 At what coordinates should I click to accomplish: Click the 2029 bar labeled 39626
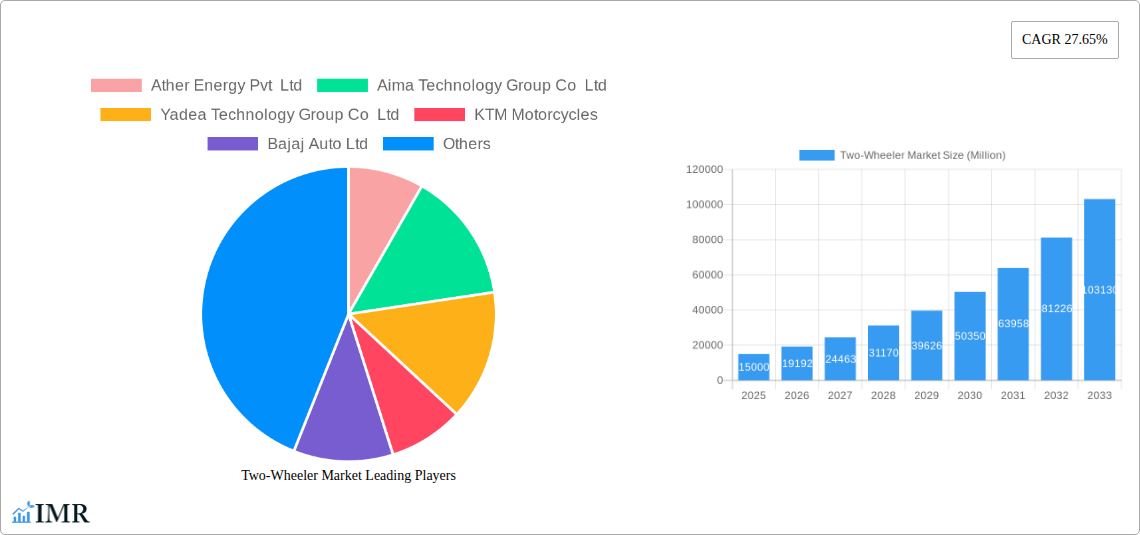point(926,345)
